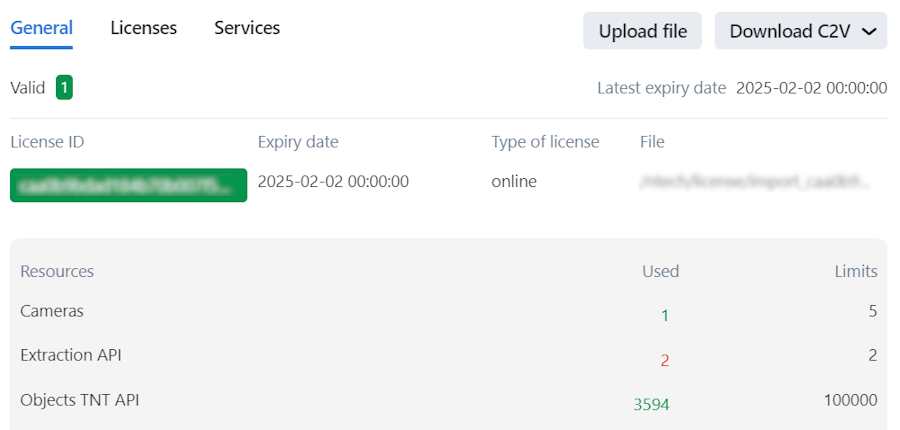
Task: Click the Objects TNT API used value 3594
Action: click(x=651, y=405)
